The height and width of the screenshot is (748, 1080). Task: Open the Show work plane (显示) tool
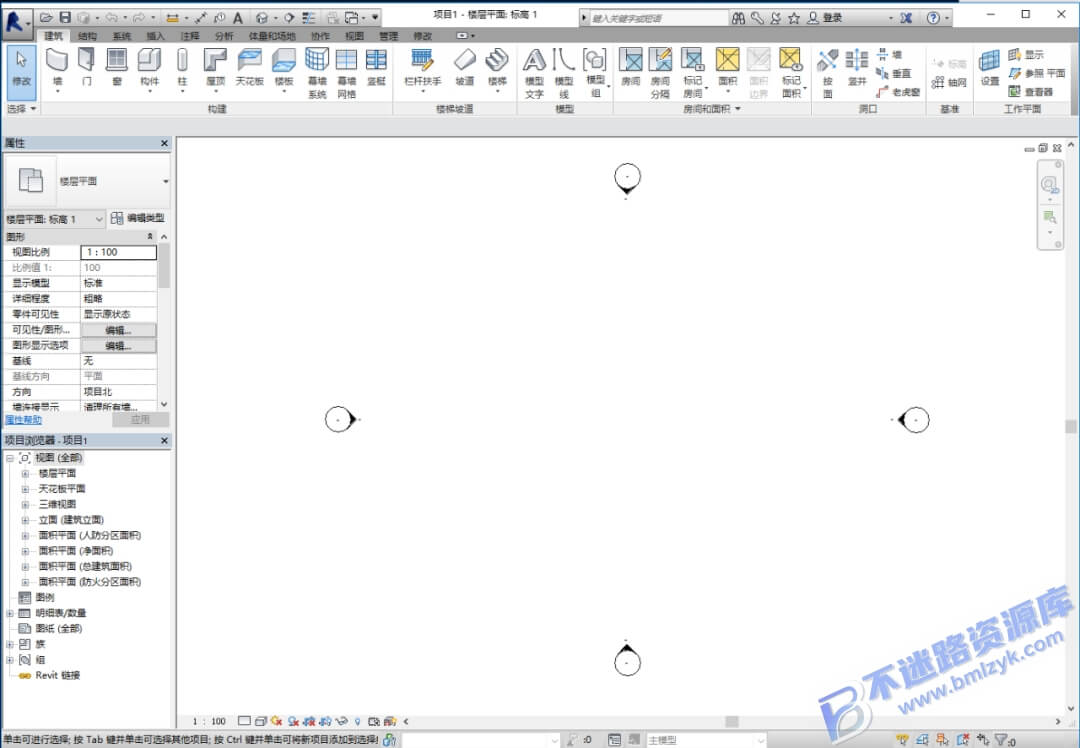tap(1026, 54)
